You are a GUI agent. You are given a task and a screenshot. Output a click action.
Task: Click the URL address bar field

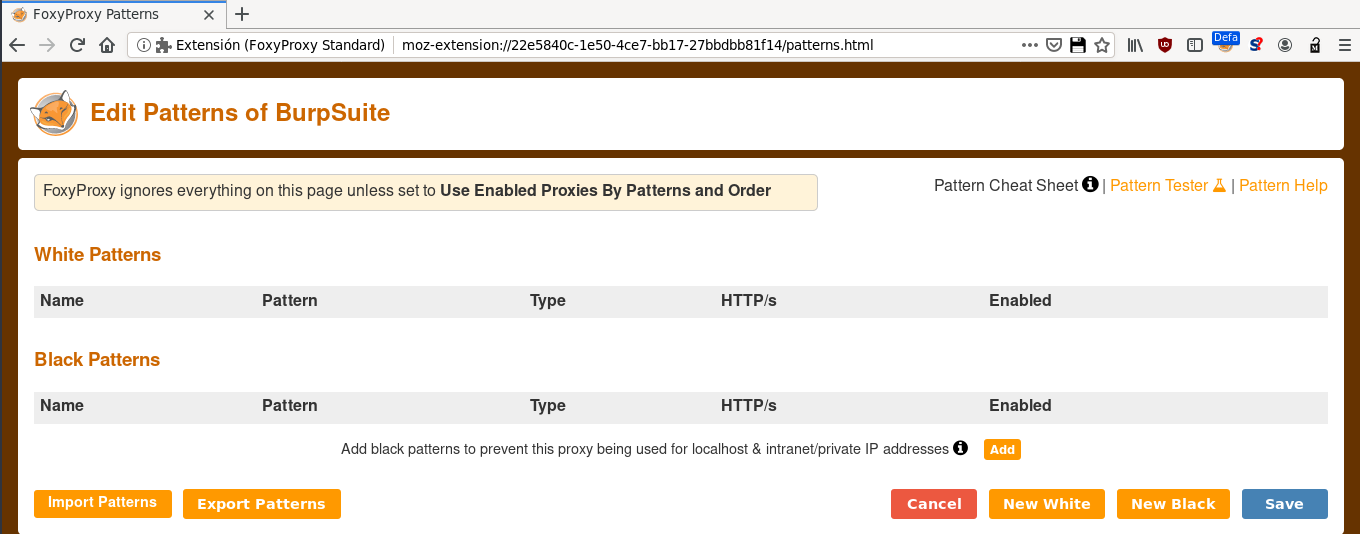707,45
